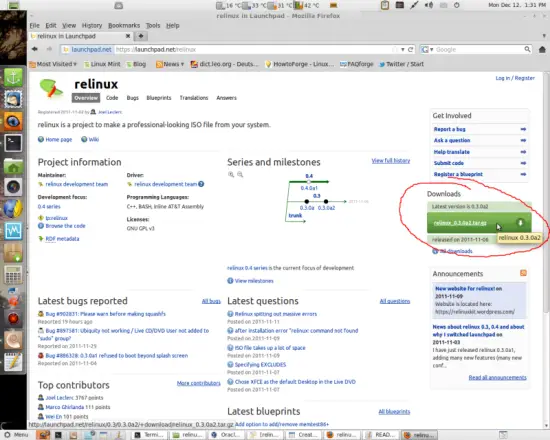This screenshot has width=550, height=440.
Task: Open the system monitor icon in dock
Action: tap(13, 231)
